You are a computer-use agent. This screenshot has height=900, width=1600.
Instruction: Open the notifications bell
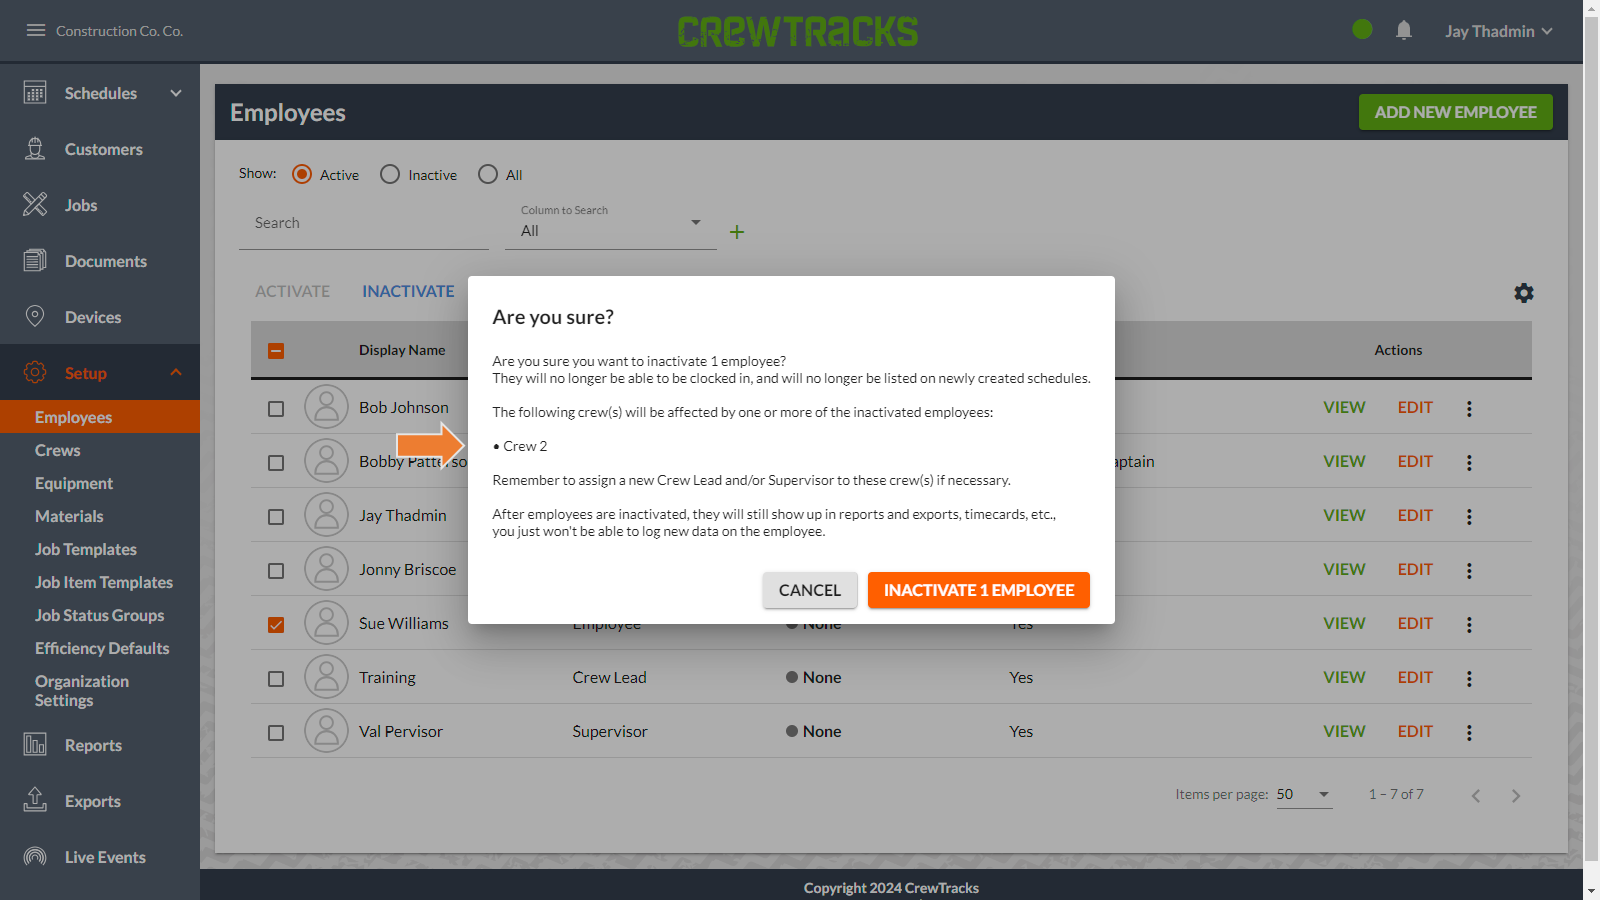(1404, 31)
